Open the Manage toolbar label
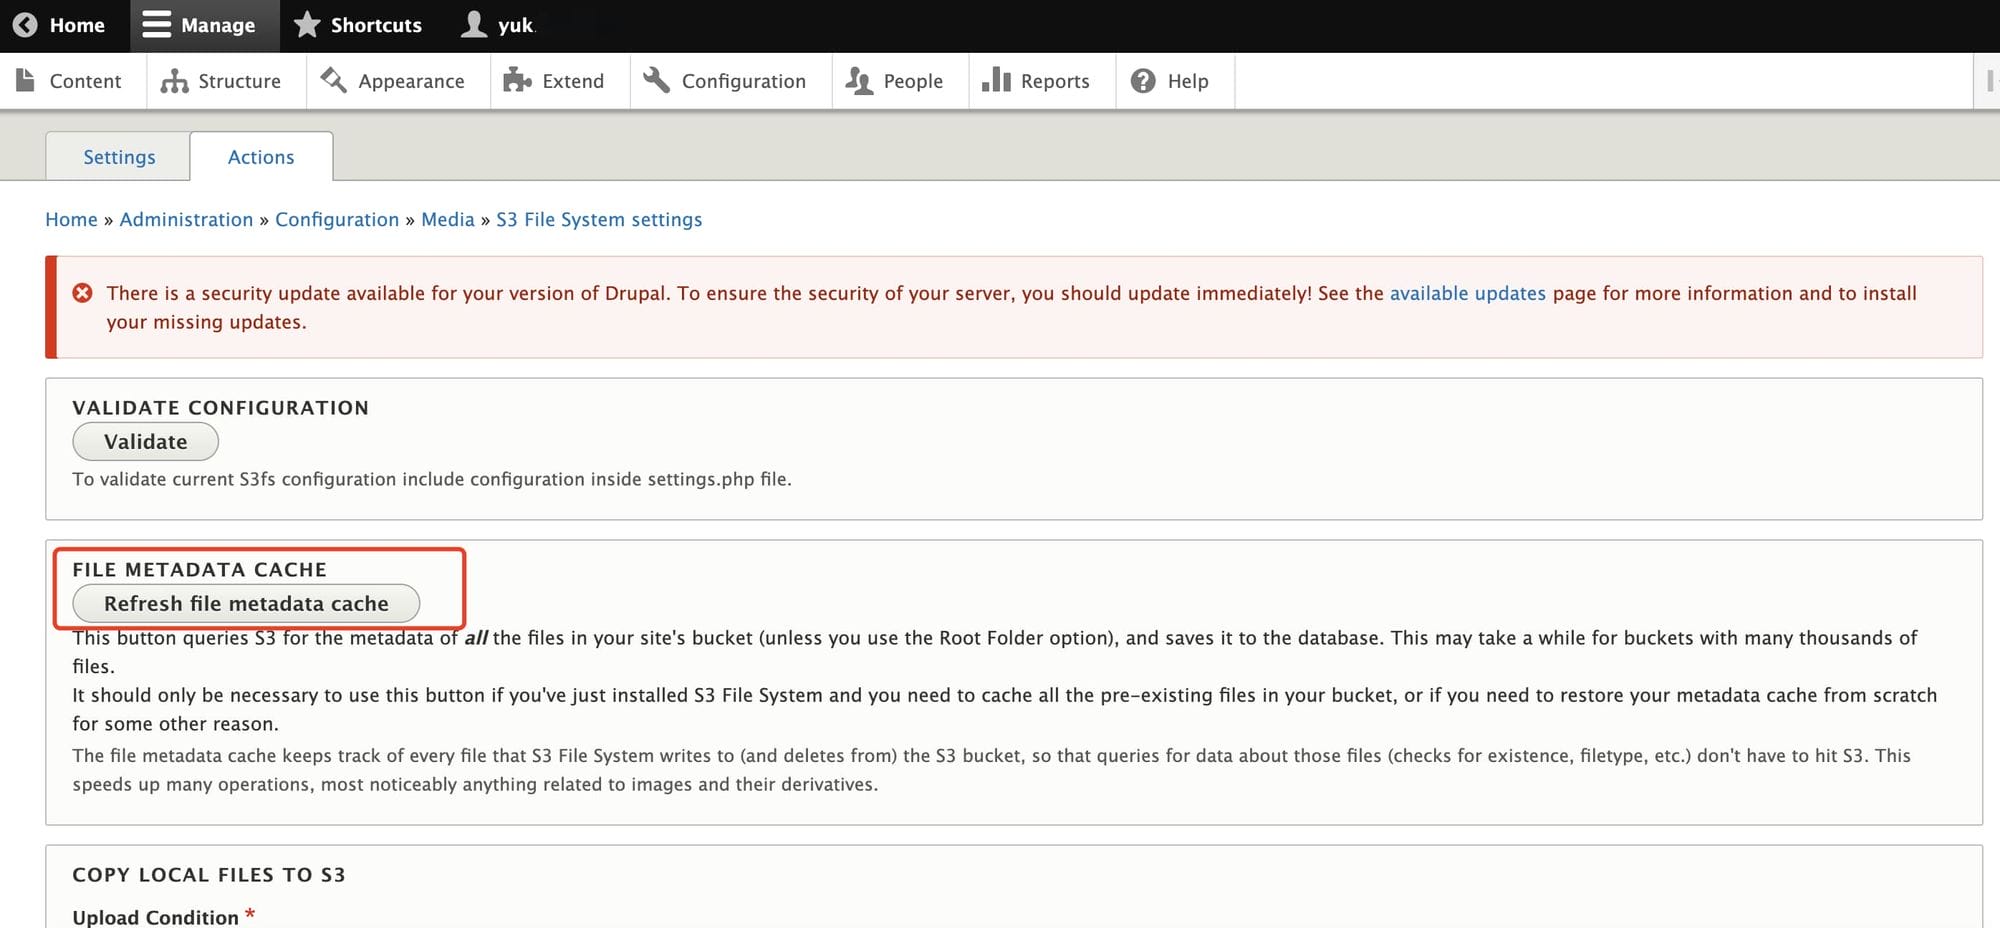The height and width of the screenshot is (928, 2000). [x=218, y=25]
